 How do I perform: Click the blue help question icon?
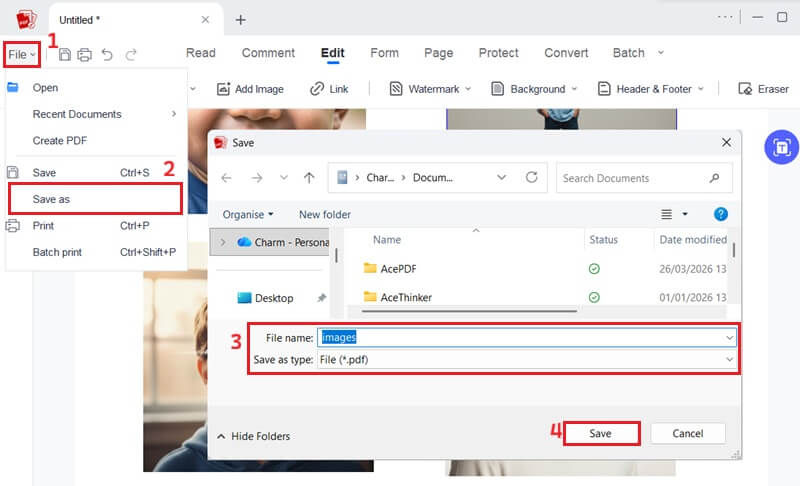point(720,214)
